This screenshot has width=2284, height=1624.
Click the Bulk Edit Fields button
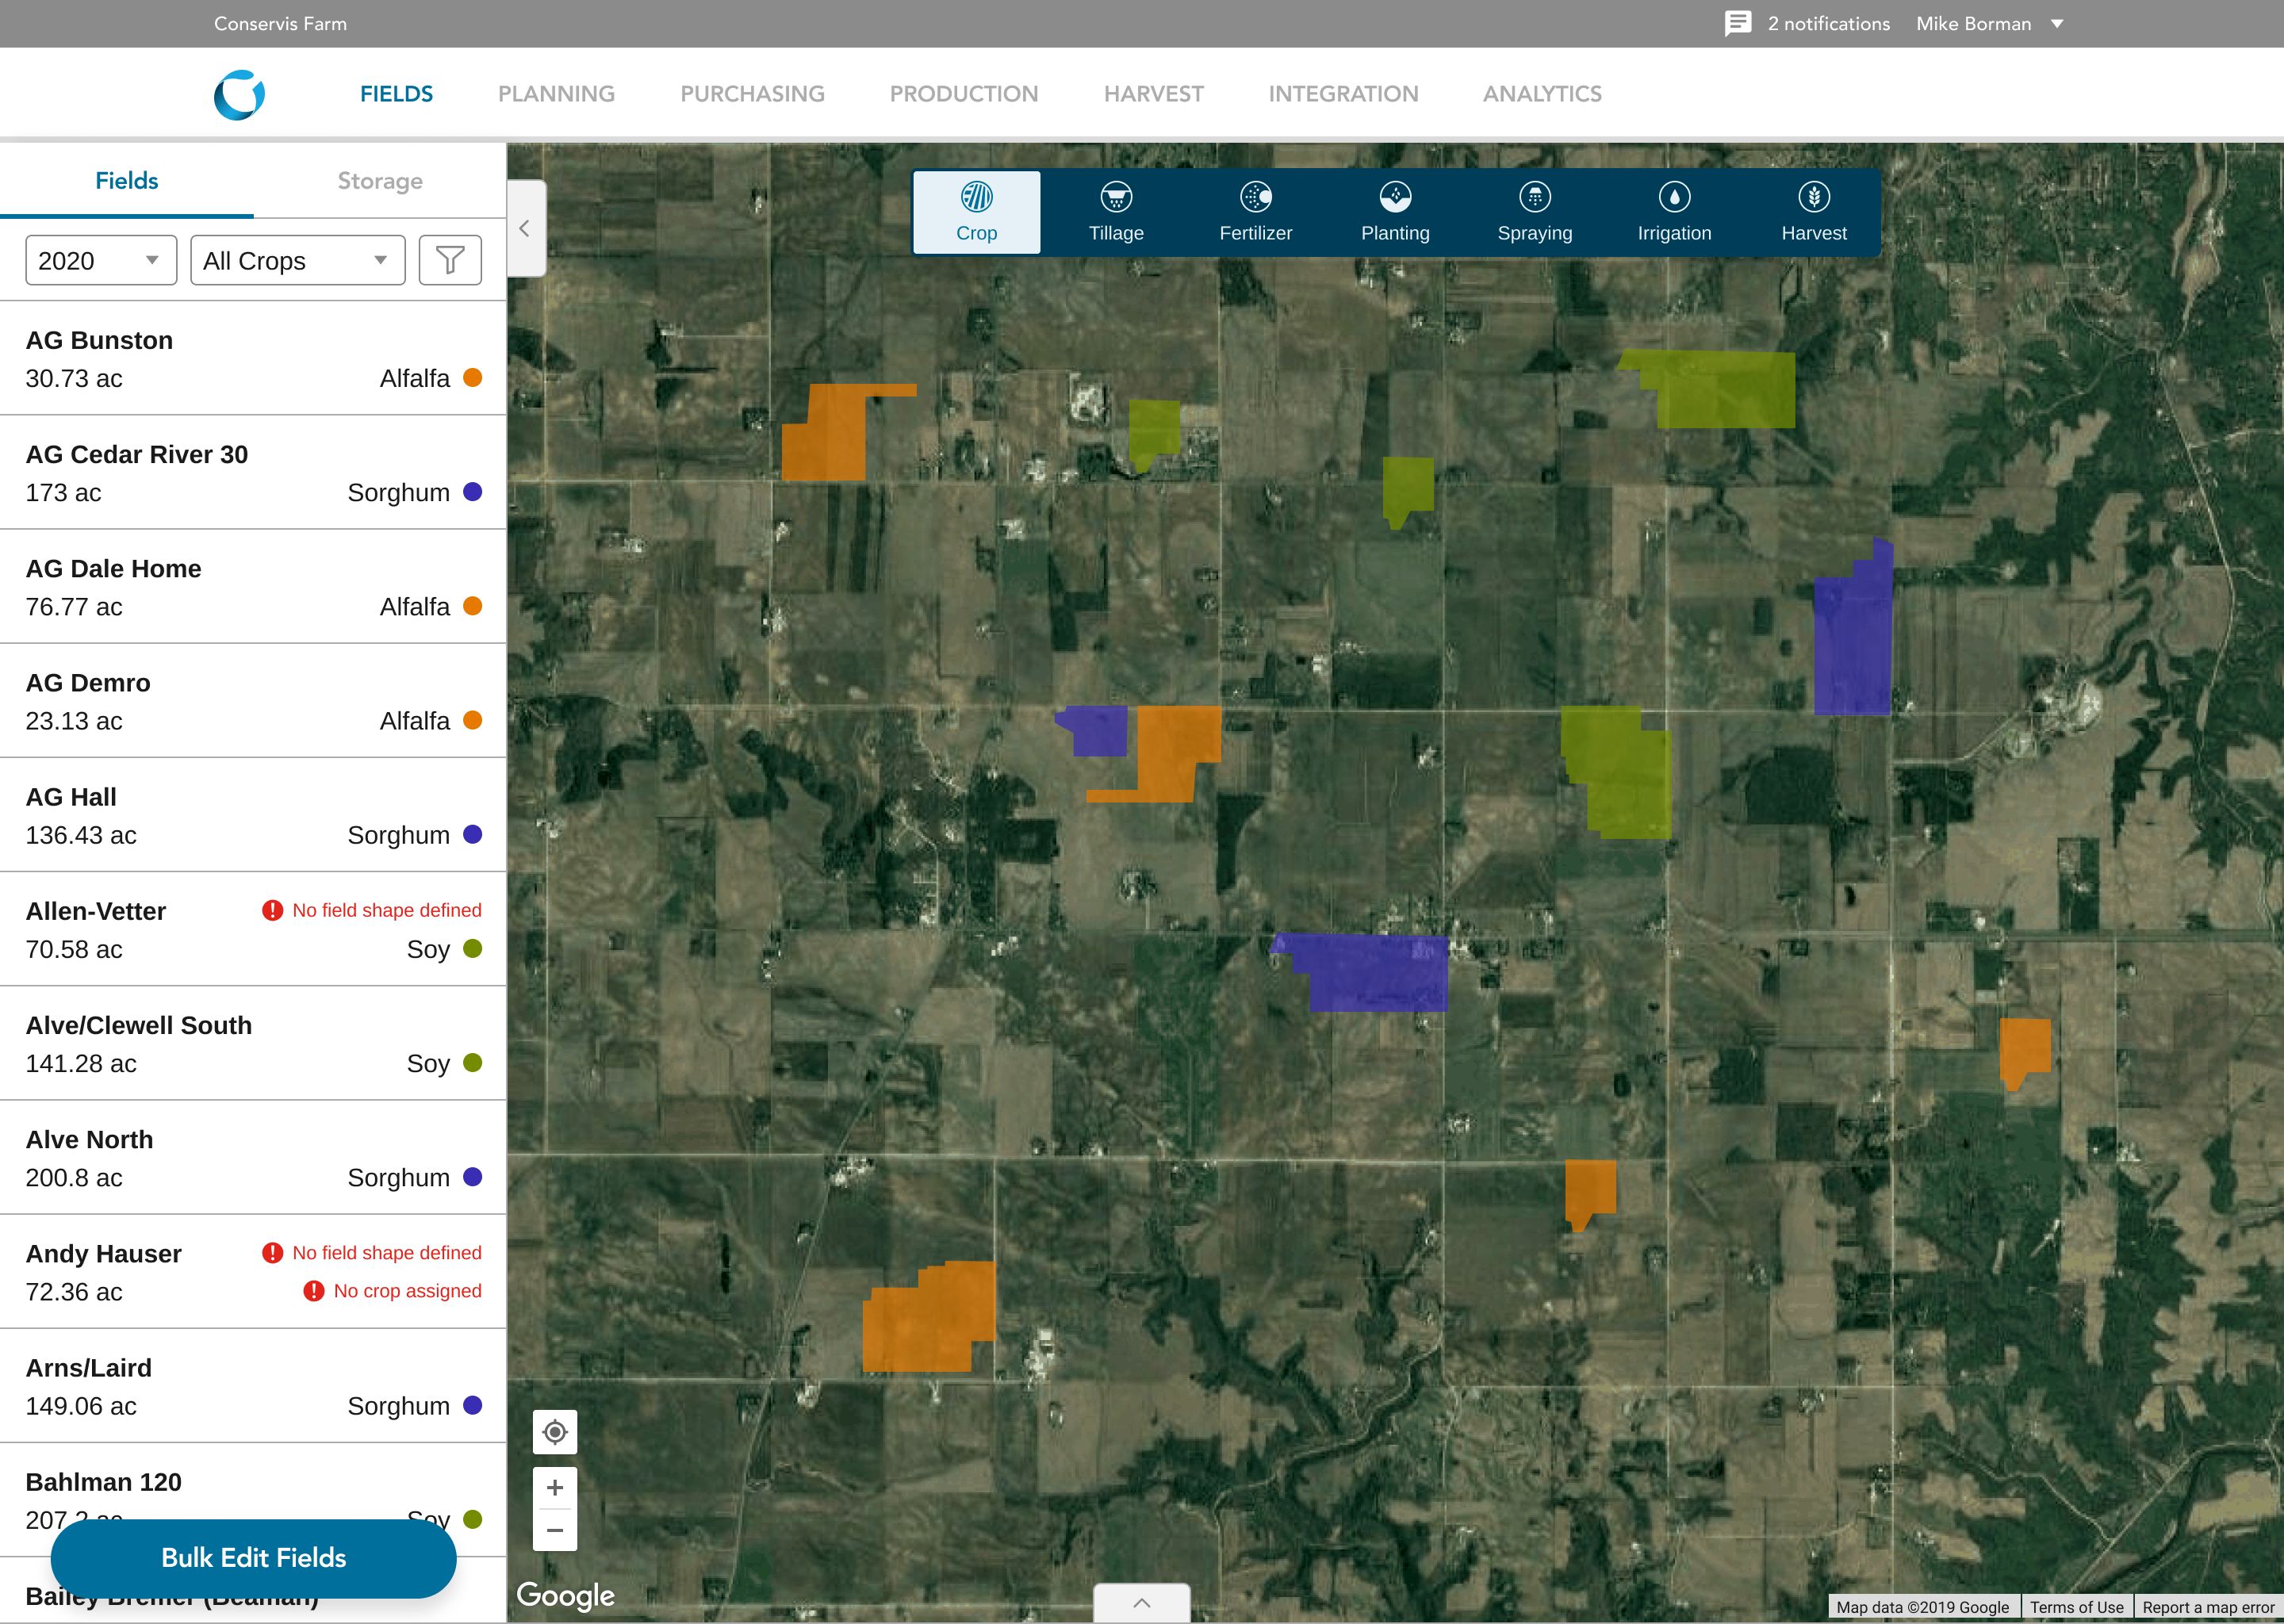[x=254, y=1558]
